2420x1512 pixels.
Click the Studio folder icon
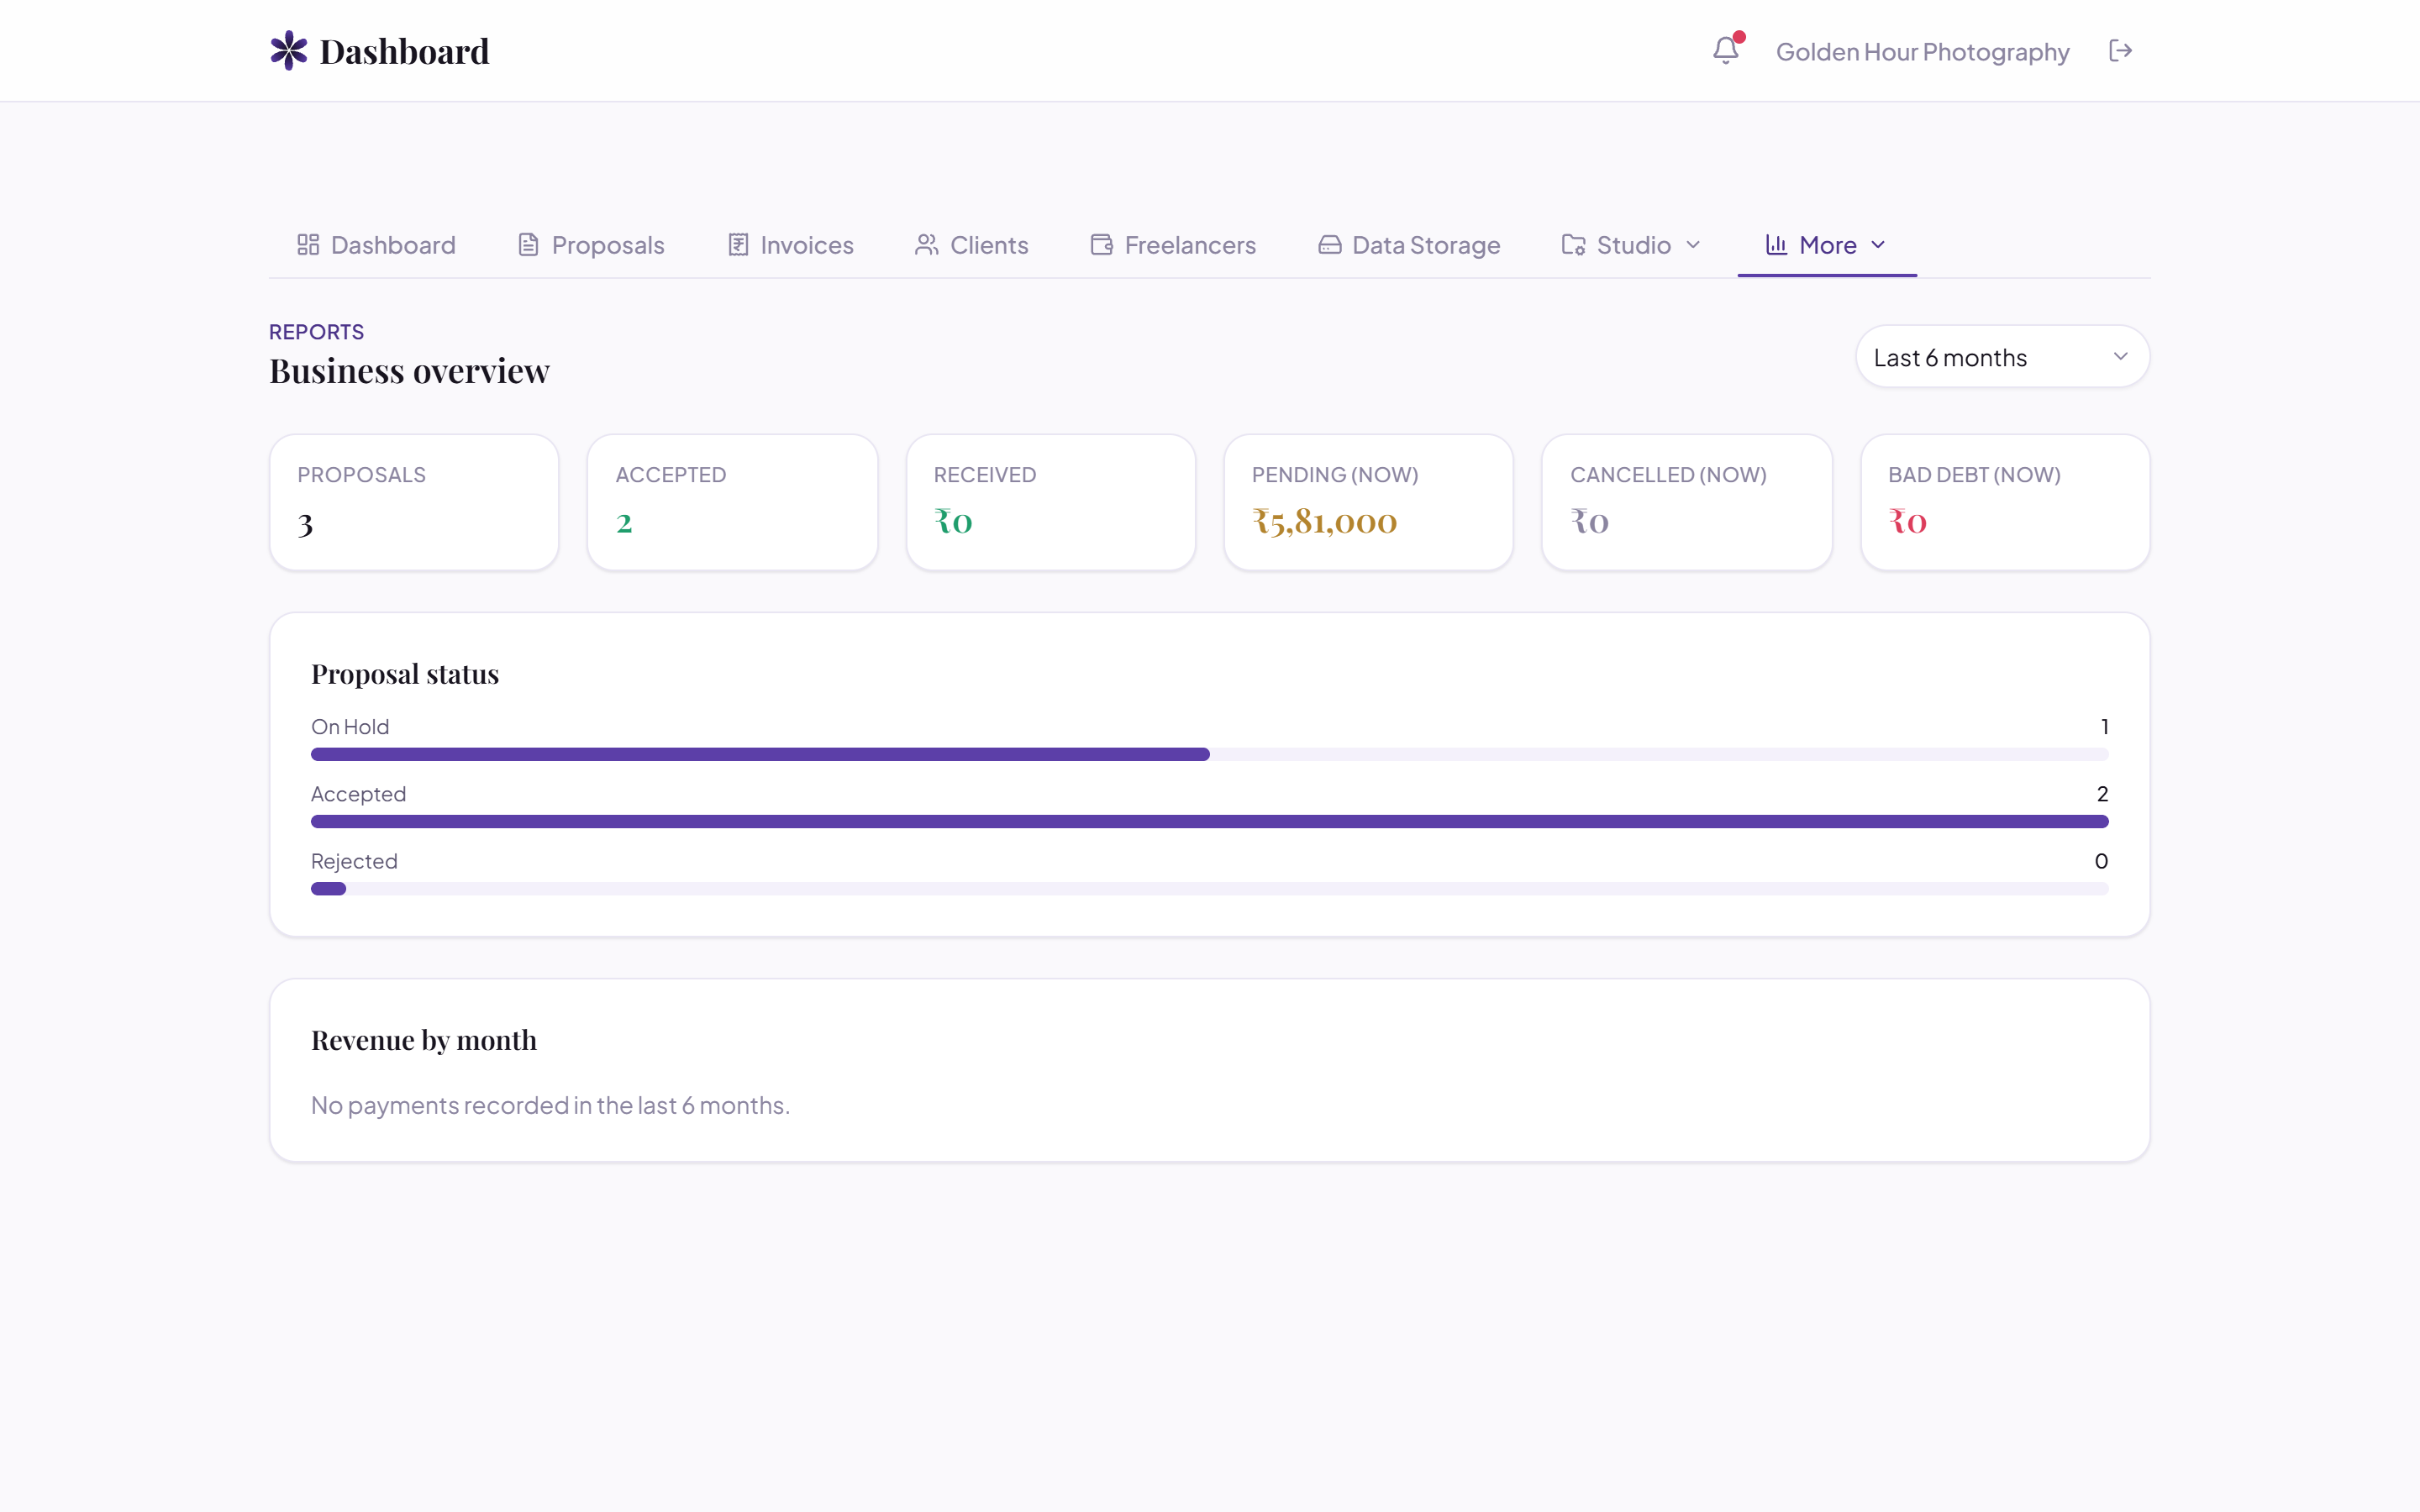[1573, 245]
